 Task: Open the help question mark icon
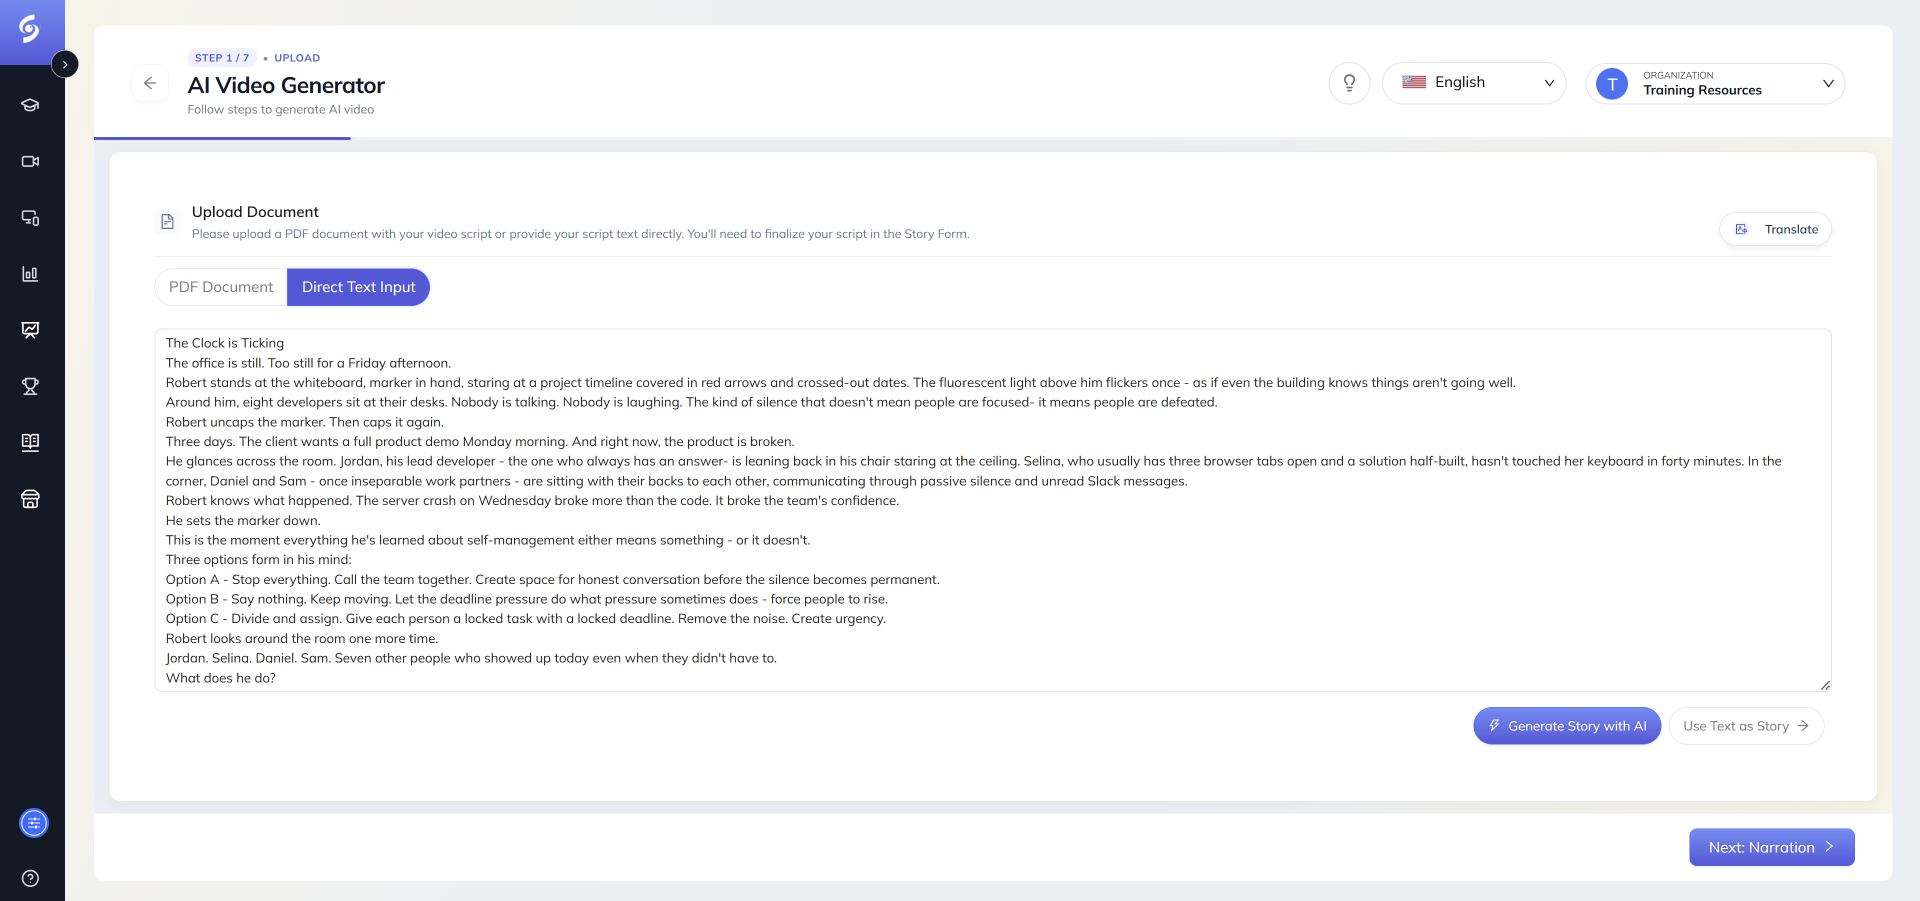point(30,878)
